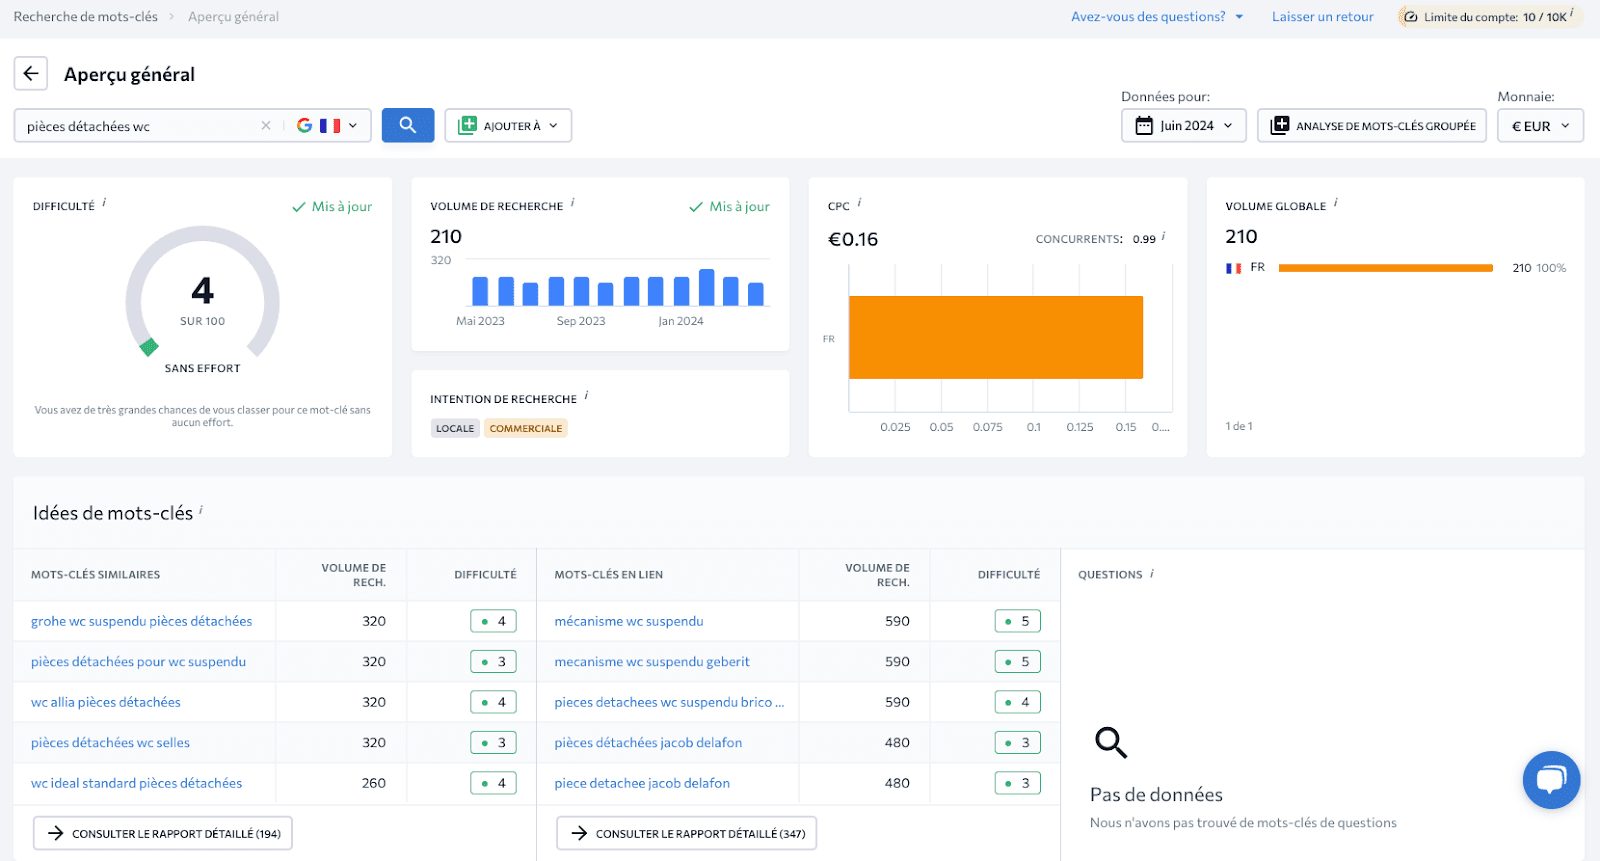Expand the Avez-vous des questions? menu
Viewport: 1600px width, 861px height.
[x=1157, y=17]
